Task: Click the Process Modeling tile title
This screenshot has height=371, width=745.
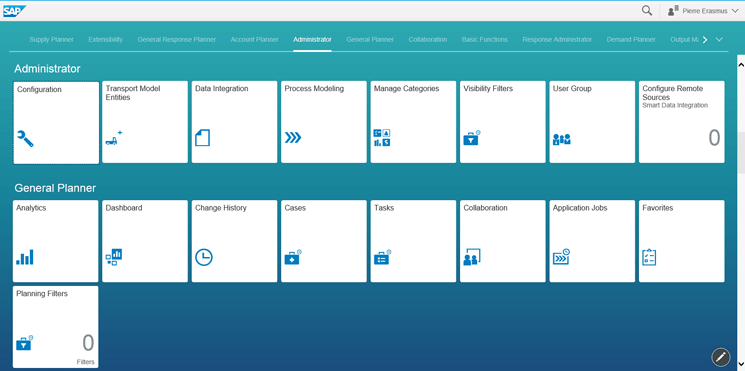Action: pyautogui.click(x=314, y=89)
